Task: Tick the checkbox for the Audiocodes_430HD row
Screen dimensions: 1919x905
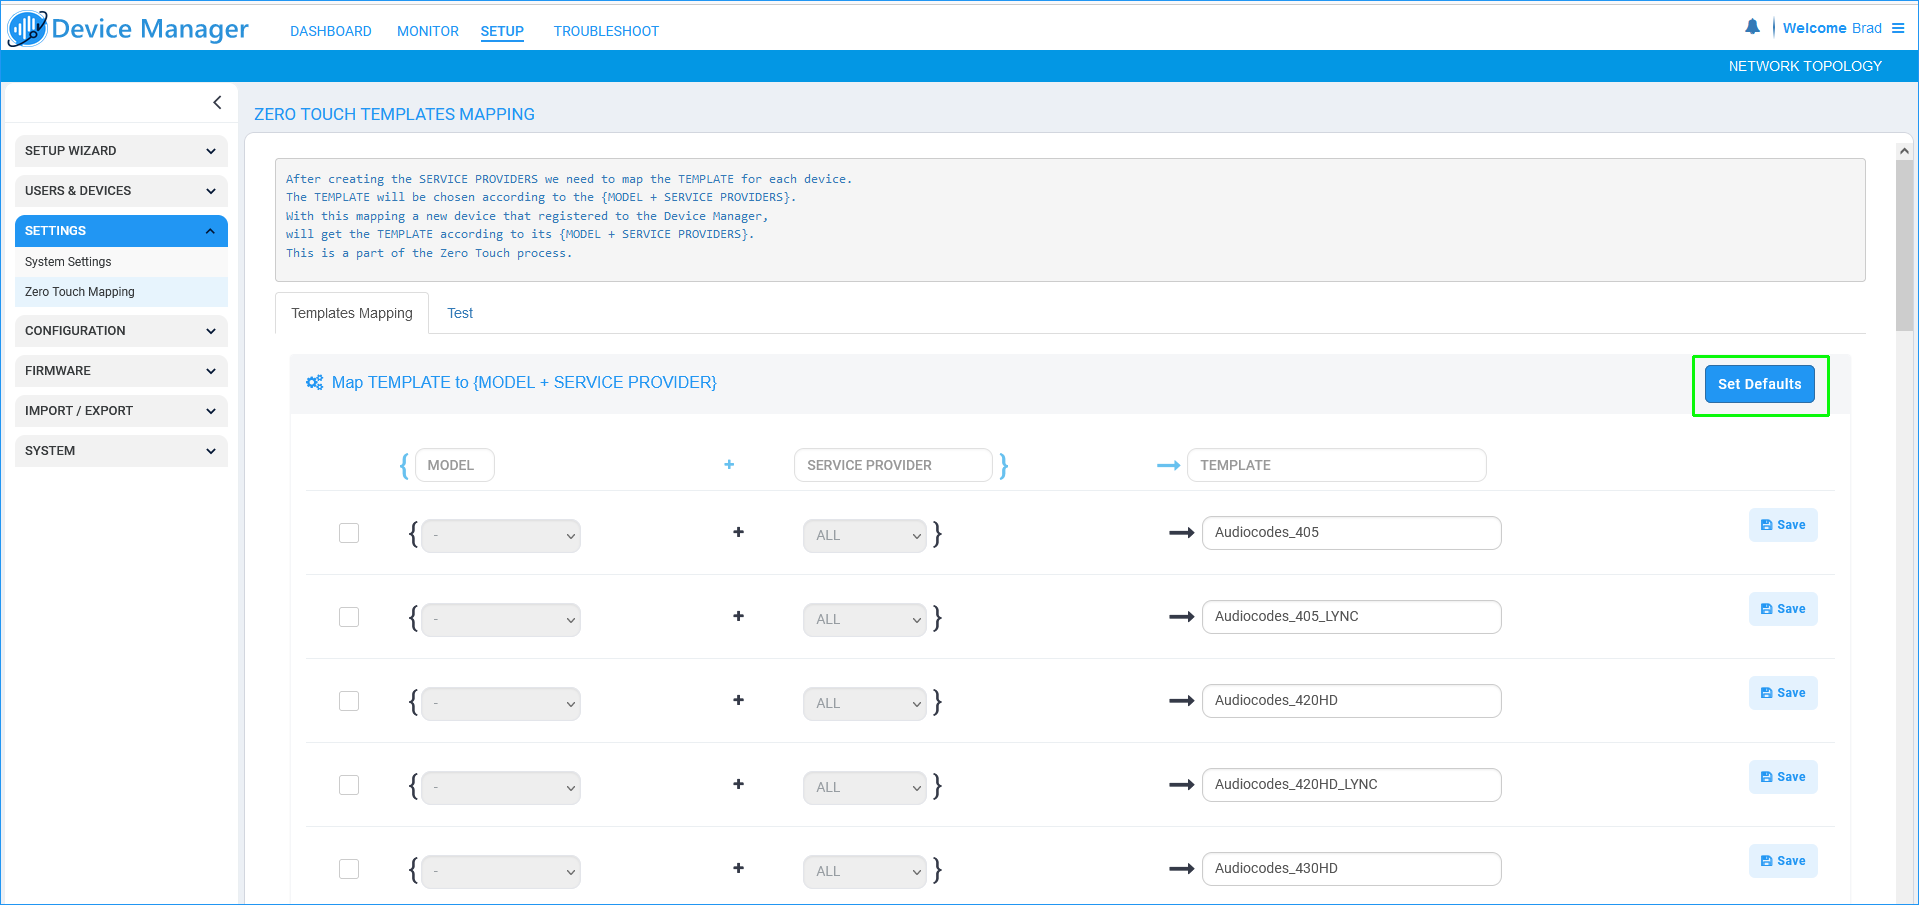Action: pos(349,869)
